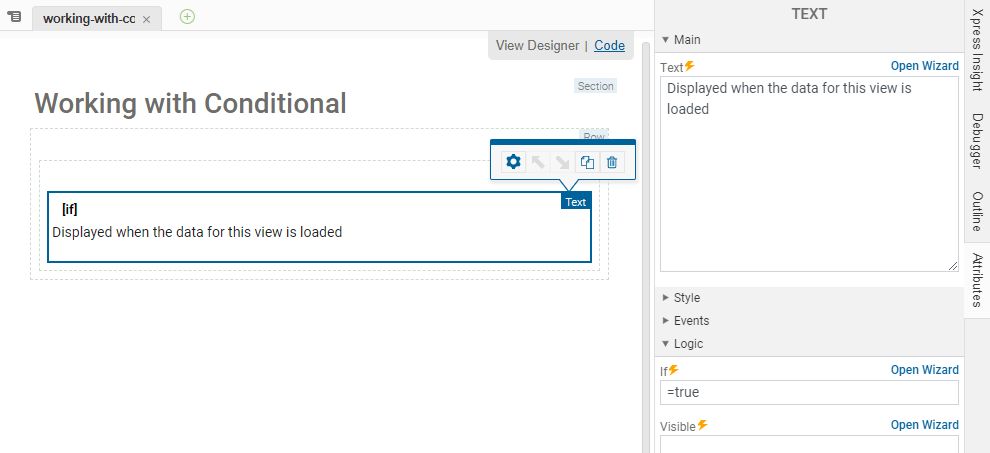Add a new tab with plus icon
The width and height of the screenshot is (990, 453).
coord(187,16)
